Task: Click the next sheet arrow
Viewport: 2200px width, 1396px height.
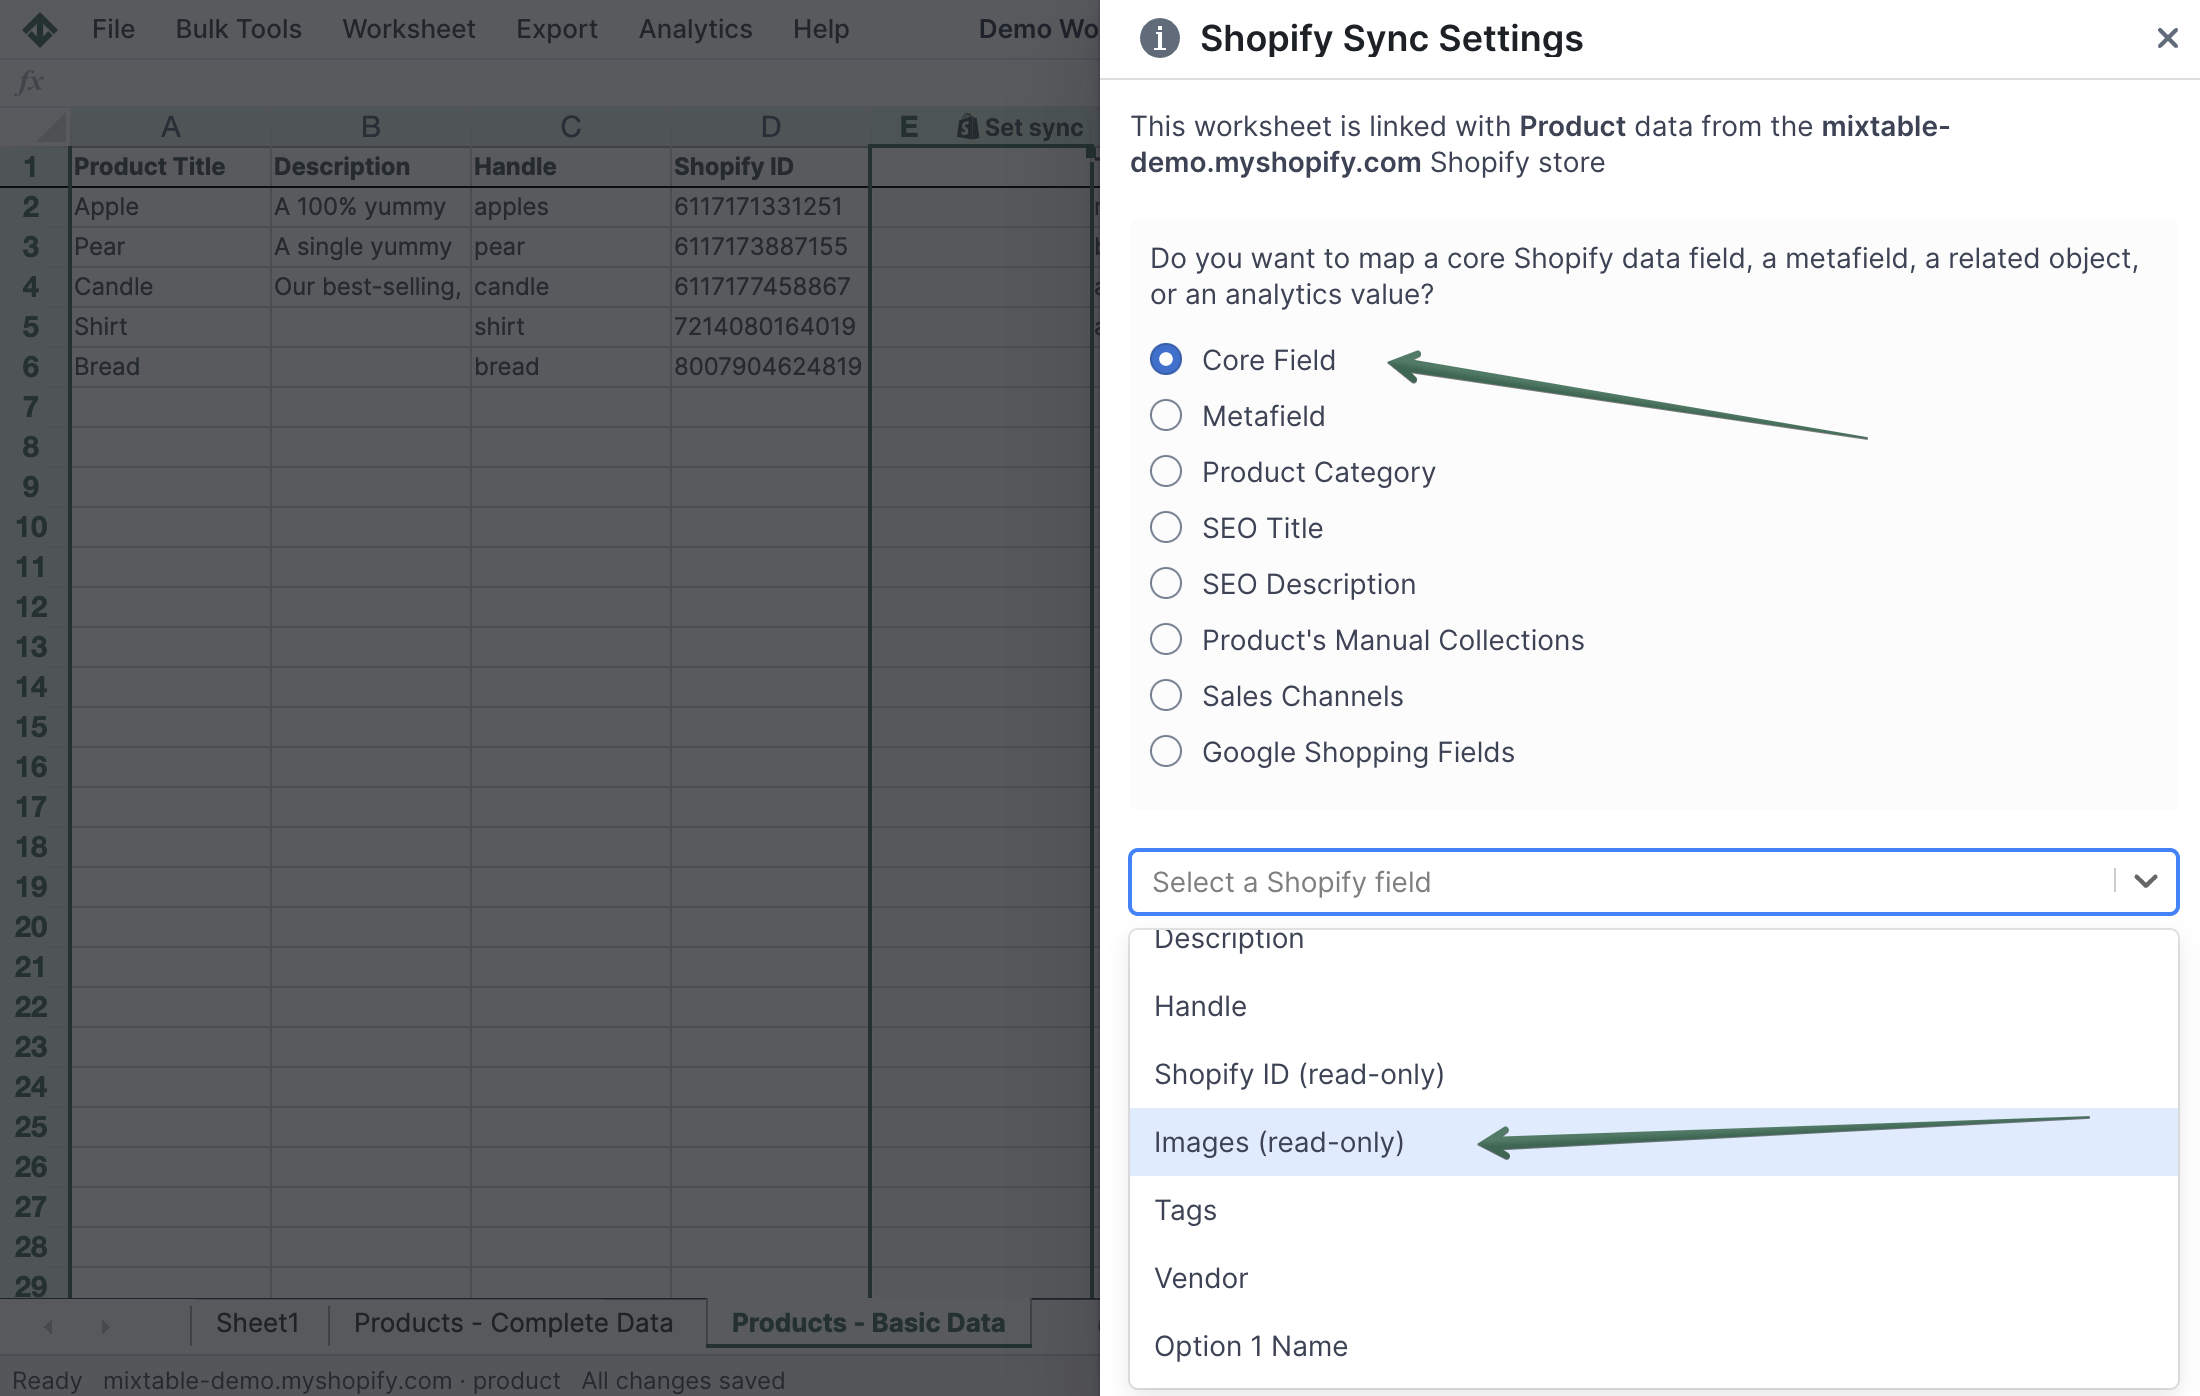Action: click(x=105, y=1326)
